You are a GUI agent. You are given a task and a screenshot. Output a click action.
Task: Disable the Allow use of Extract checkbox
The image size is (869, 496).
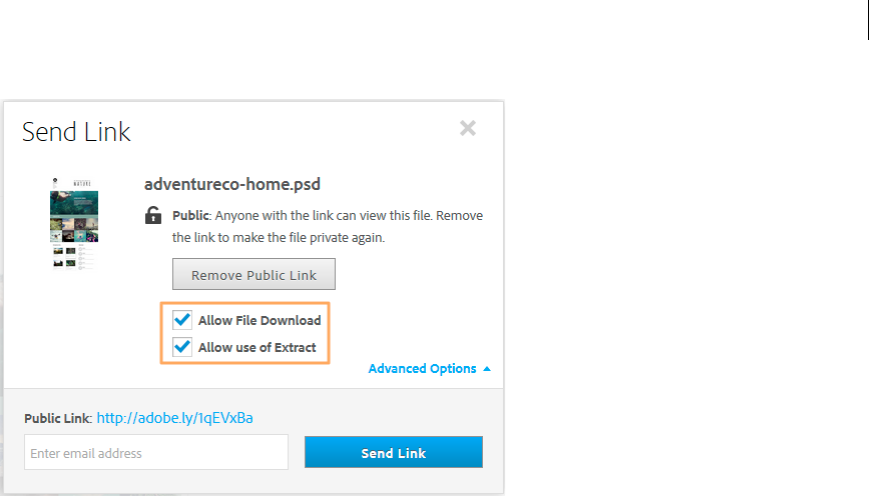click(x=182, y=347)
